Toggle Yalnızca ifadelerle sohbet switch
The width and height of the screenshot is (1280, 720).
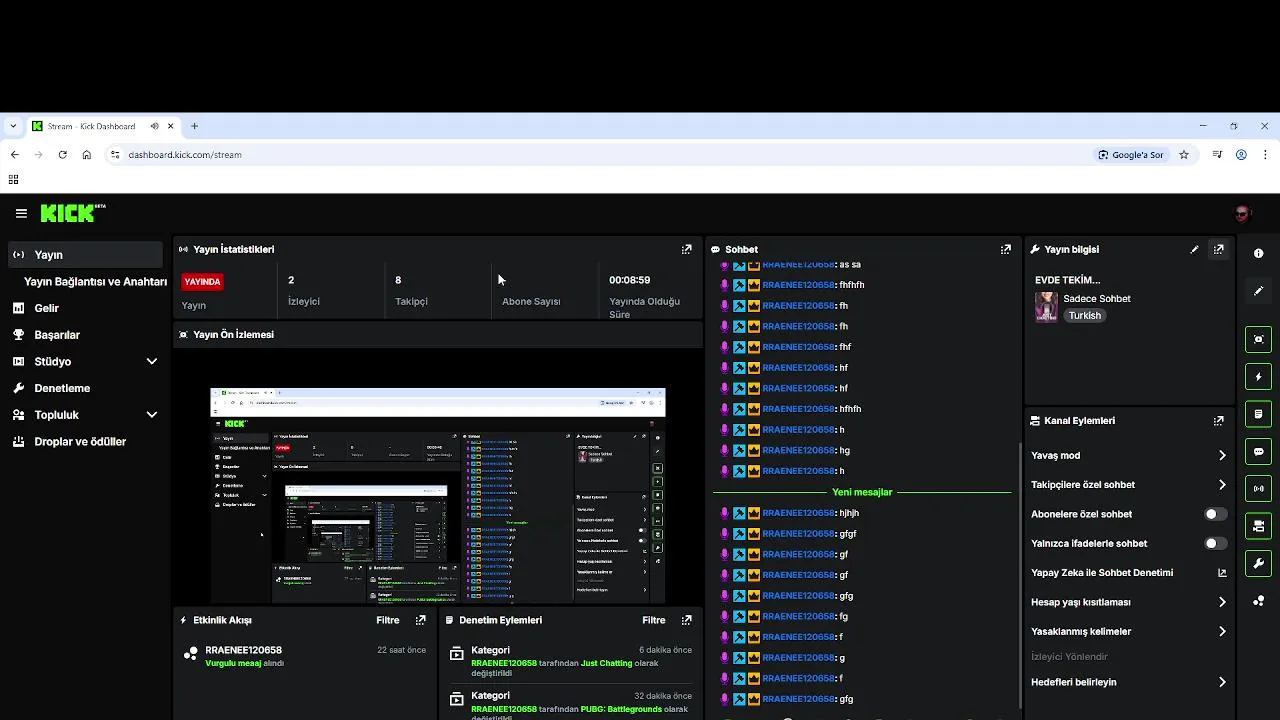(1215, 543)
